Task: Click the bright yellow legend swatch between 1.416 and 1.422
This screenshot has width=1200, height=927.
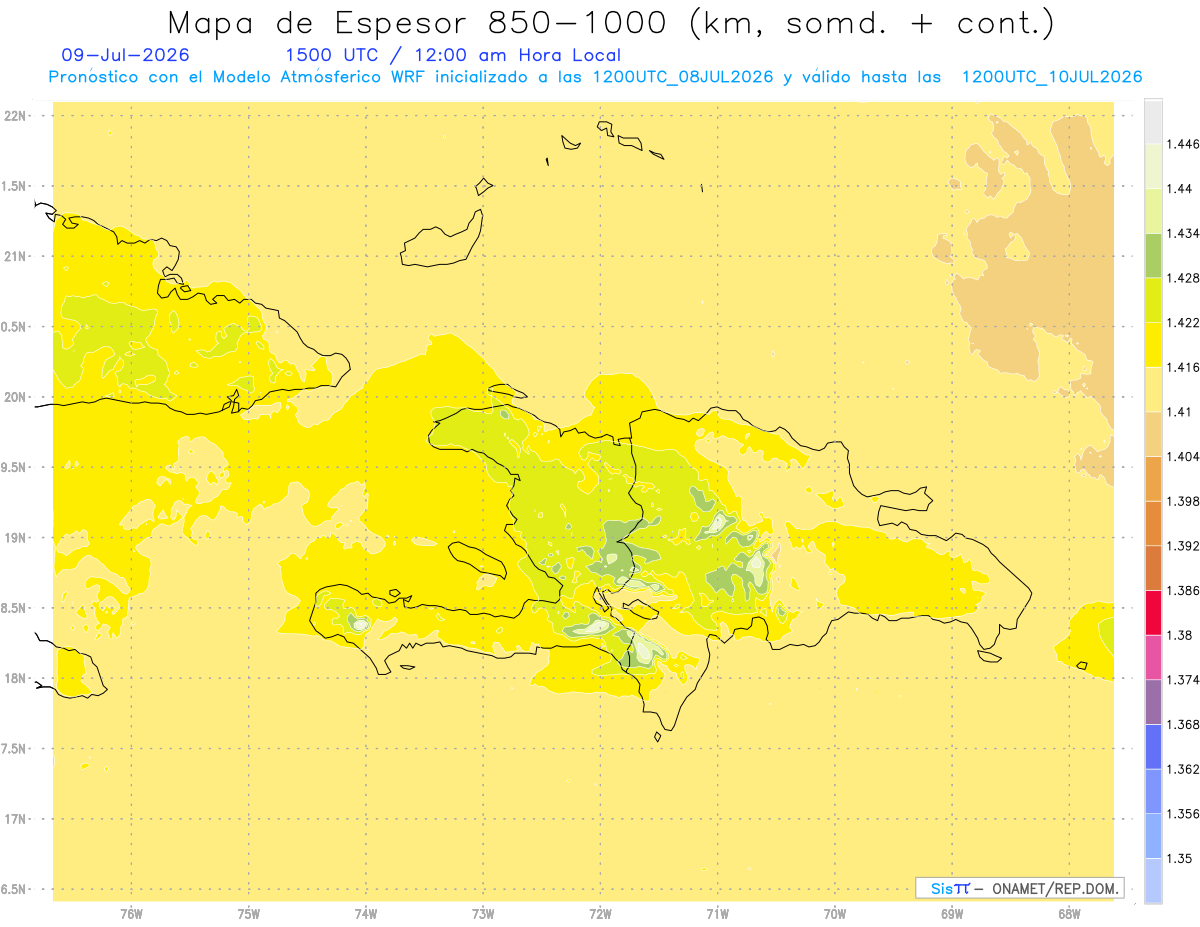Action: pos(1153,345)
